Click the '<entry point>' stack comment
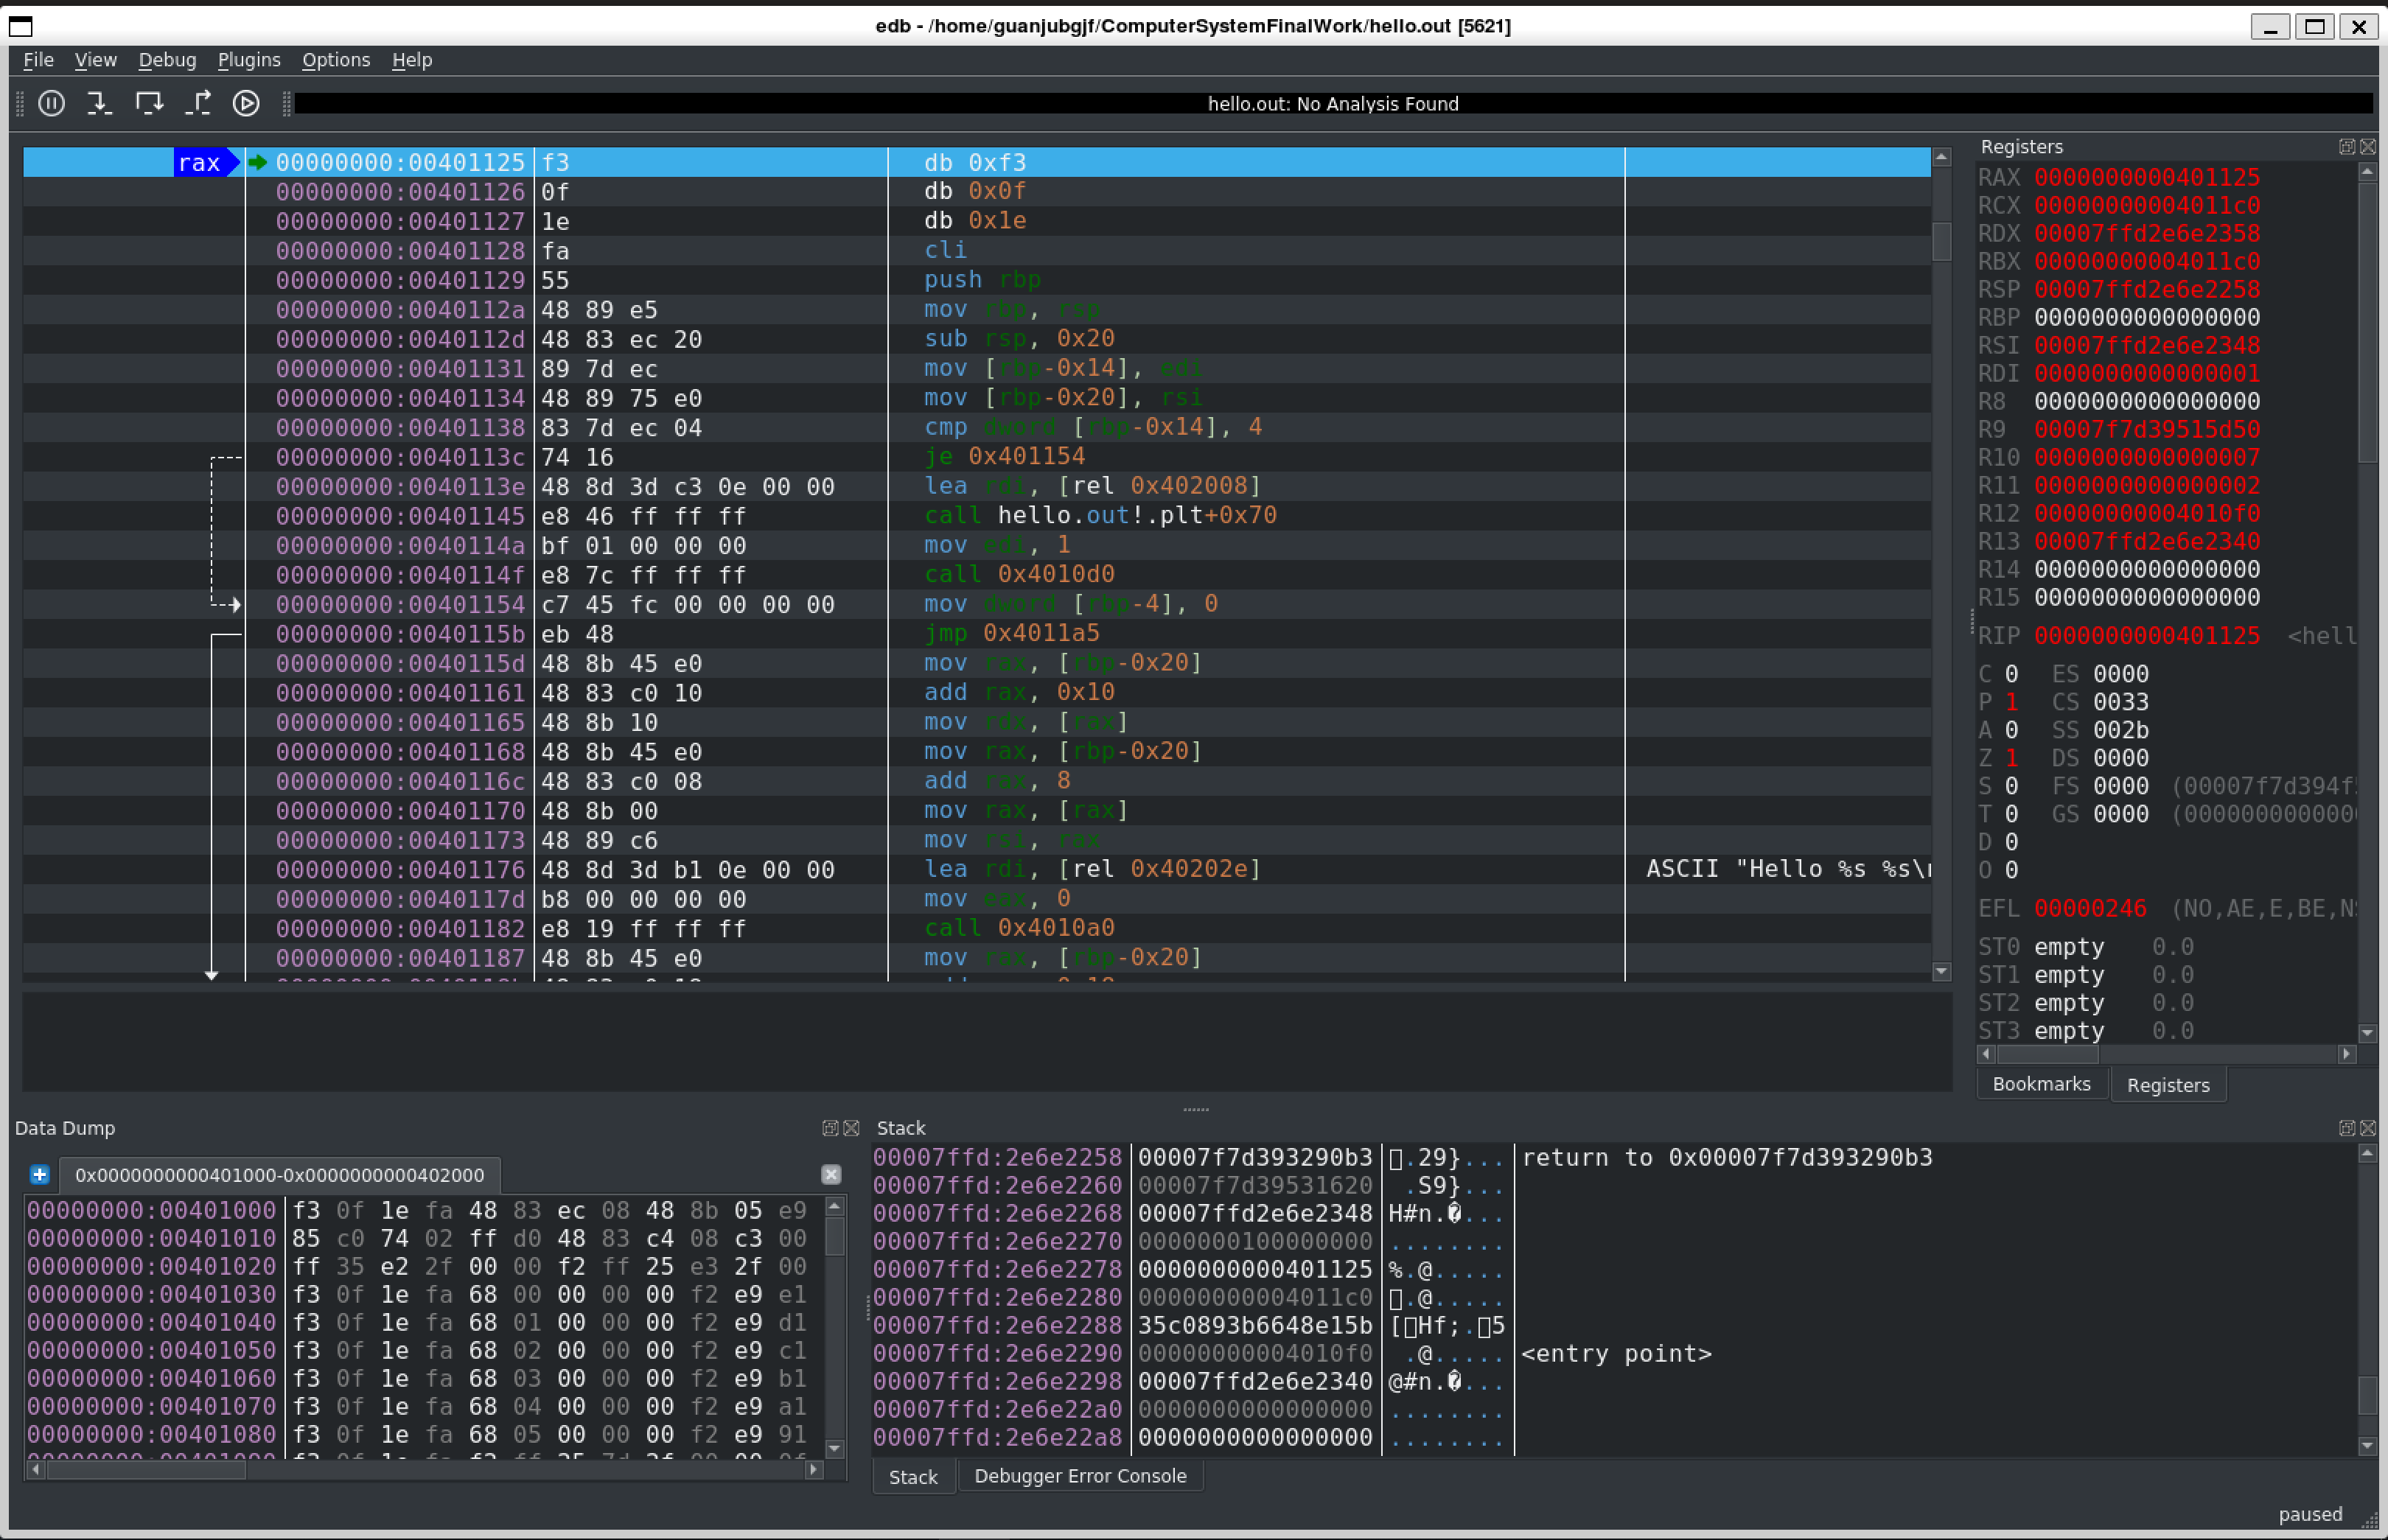 [x=1616, y=1354]
